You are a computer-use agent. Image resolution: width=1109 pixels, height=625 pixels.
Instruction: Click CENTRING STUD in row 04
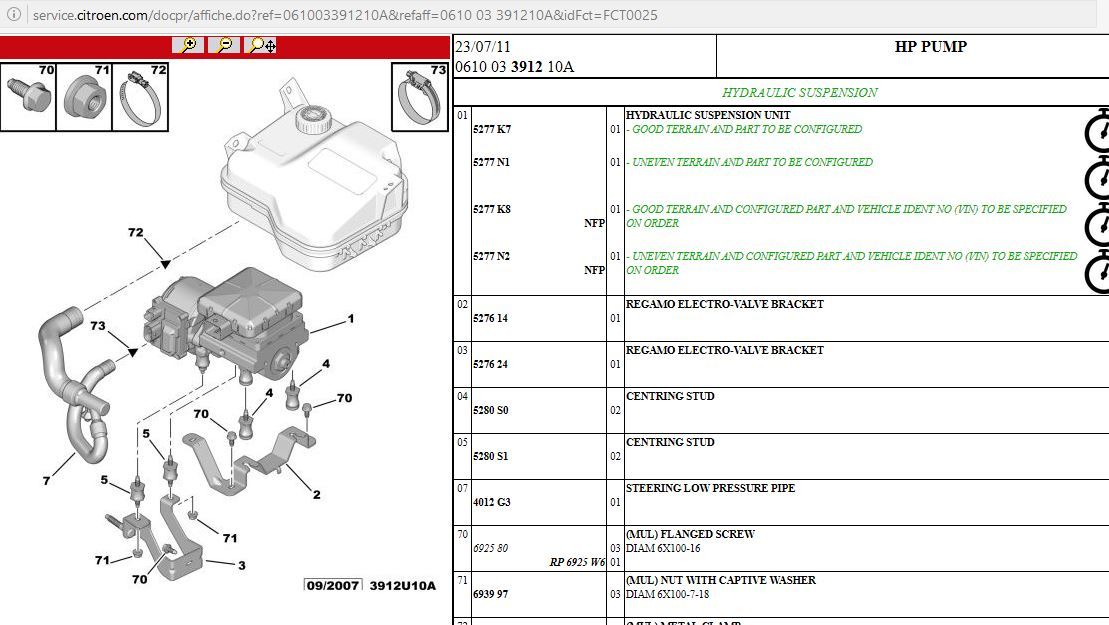[x=670, y=396]
